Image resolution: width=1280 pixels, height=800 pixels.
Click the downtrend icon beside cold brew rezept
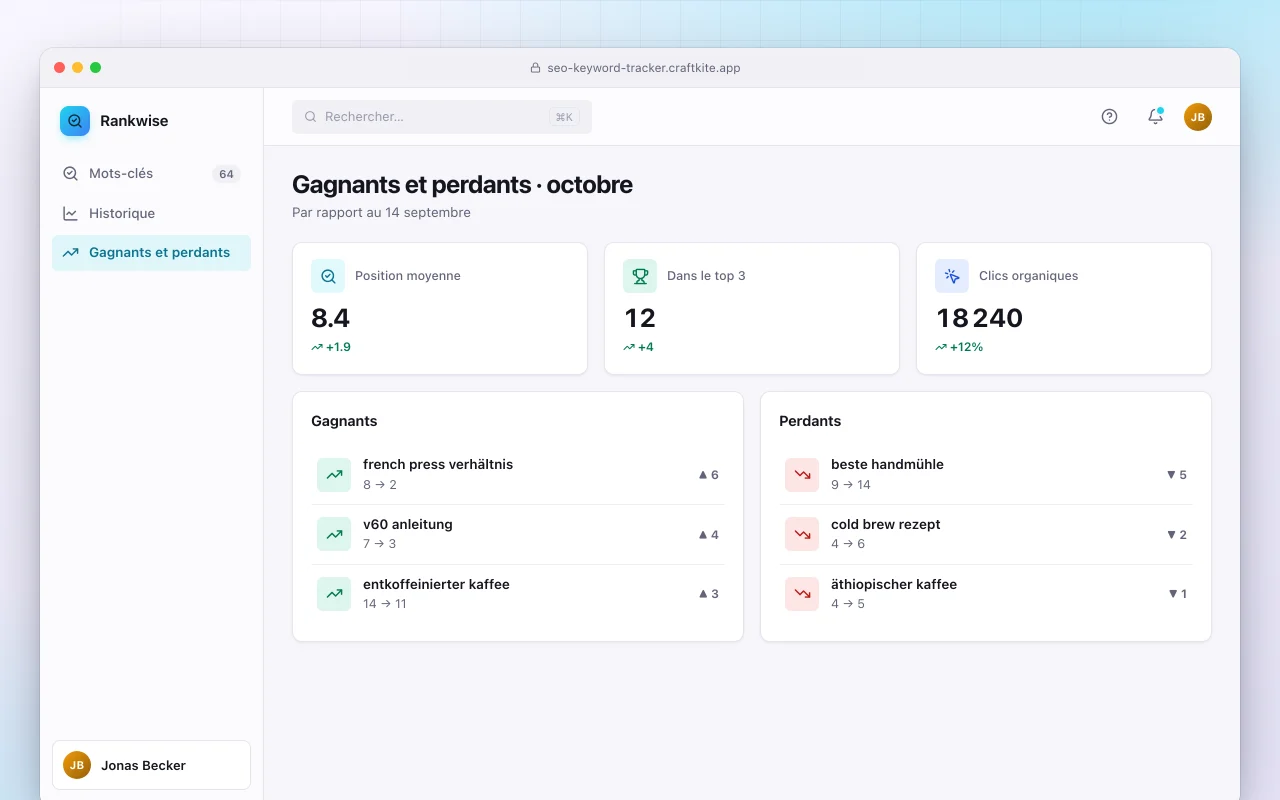click(802, 534)
